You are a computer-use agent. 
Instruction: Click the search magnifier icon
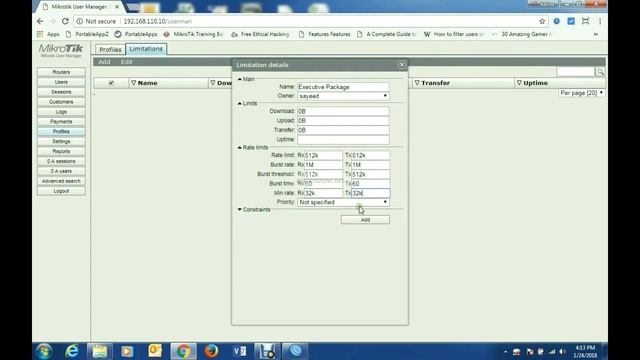600,72
